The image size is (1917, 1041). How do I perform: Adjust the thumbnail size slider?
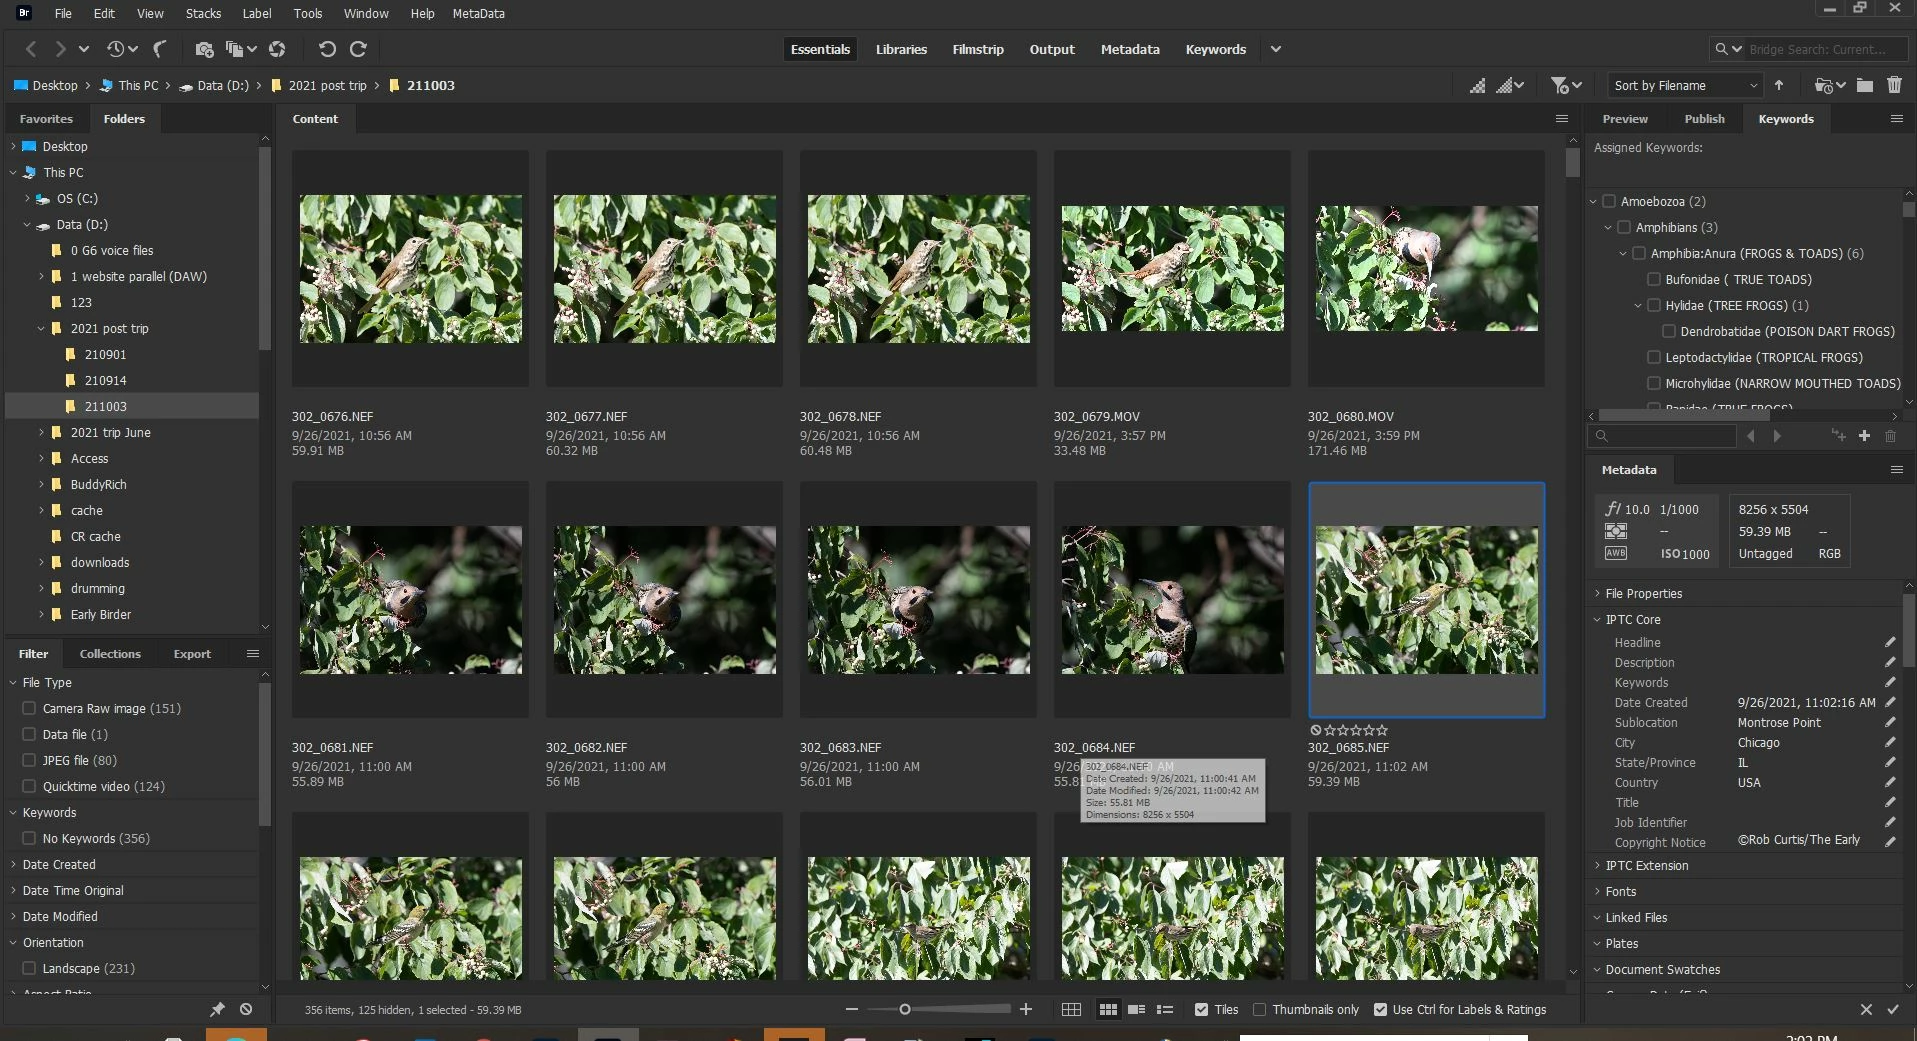click(x=905, y=1010)
